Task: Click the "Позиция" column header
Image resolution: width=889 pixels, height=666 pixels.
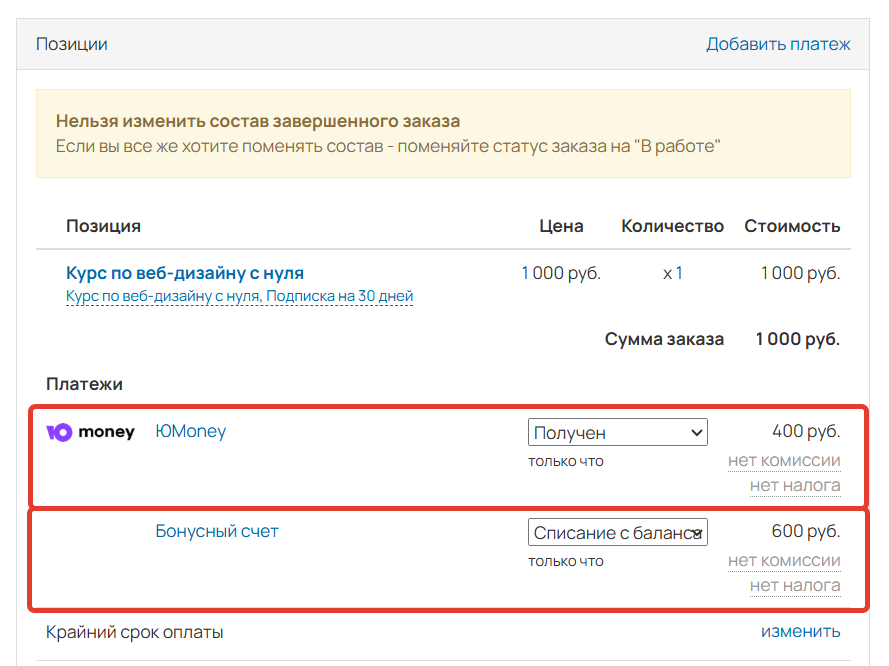Action: [103, 226]
